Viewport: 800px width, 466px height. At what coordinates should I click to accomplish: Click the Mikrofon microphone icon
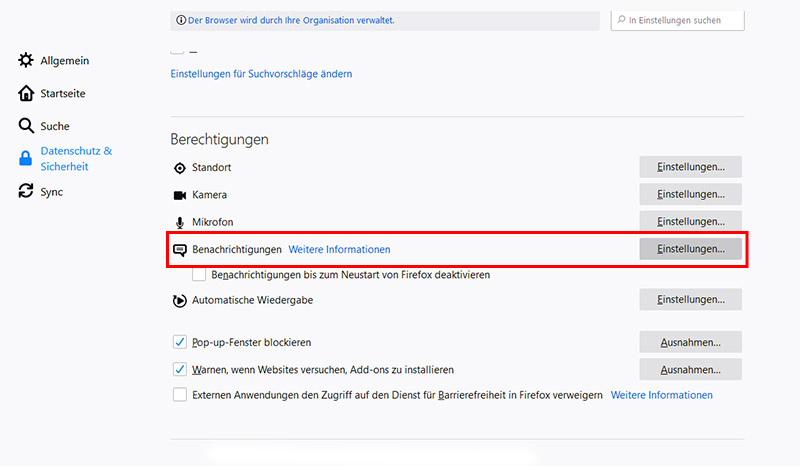[180, 223]
